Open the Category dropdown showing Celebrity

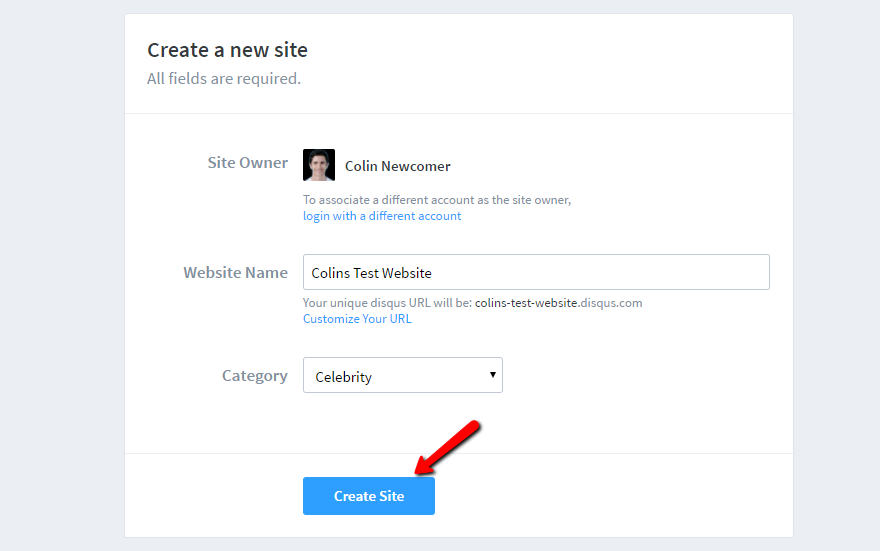[402, 376]
